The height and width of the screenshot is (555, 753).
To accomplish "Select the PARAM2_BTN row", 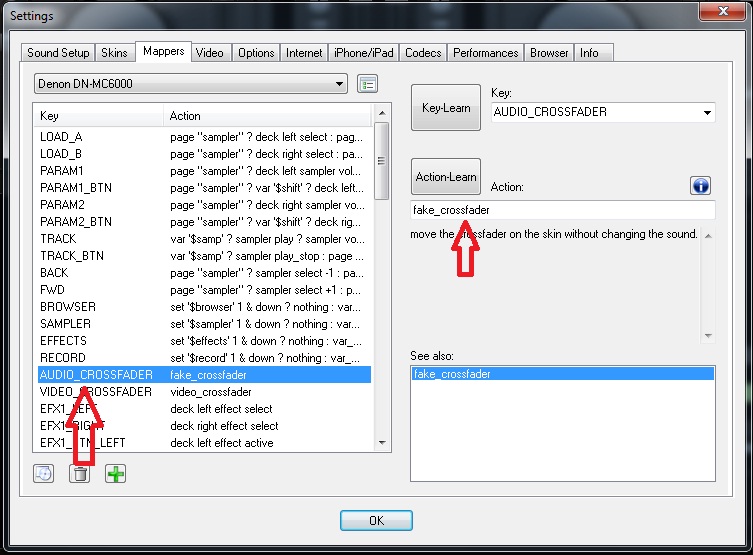I will (x=204, y=222).
